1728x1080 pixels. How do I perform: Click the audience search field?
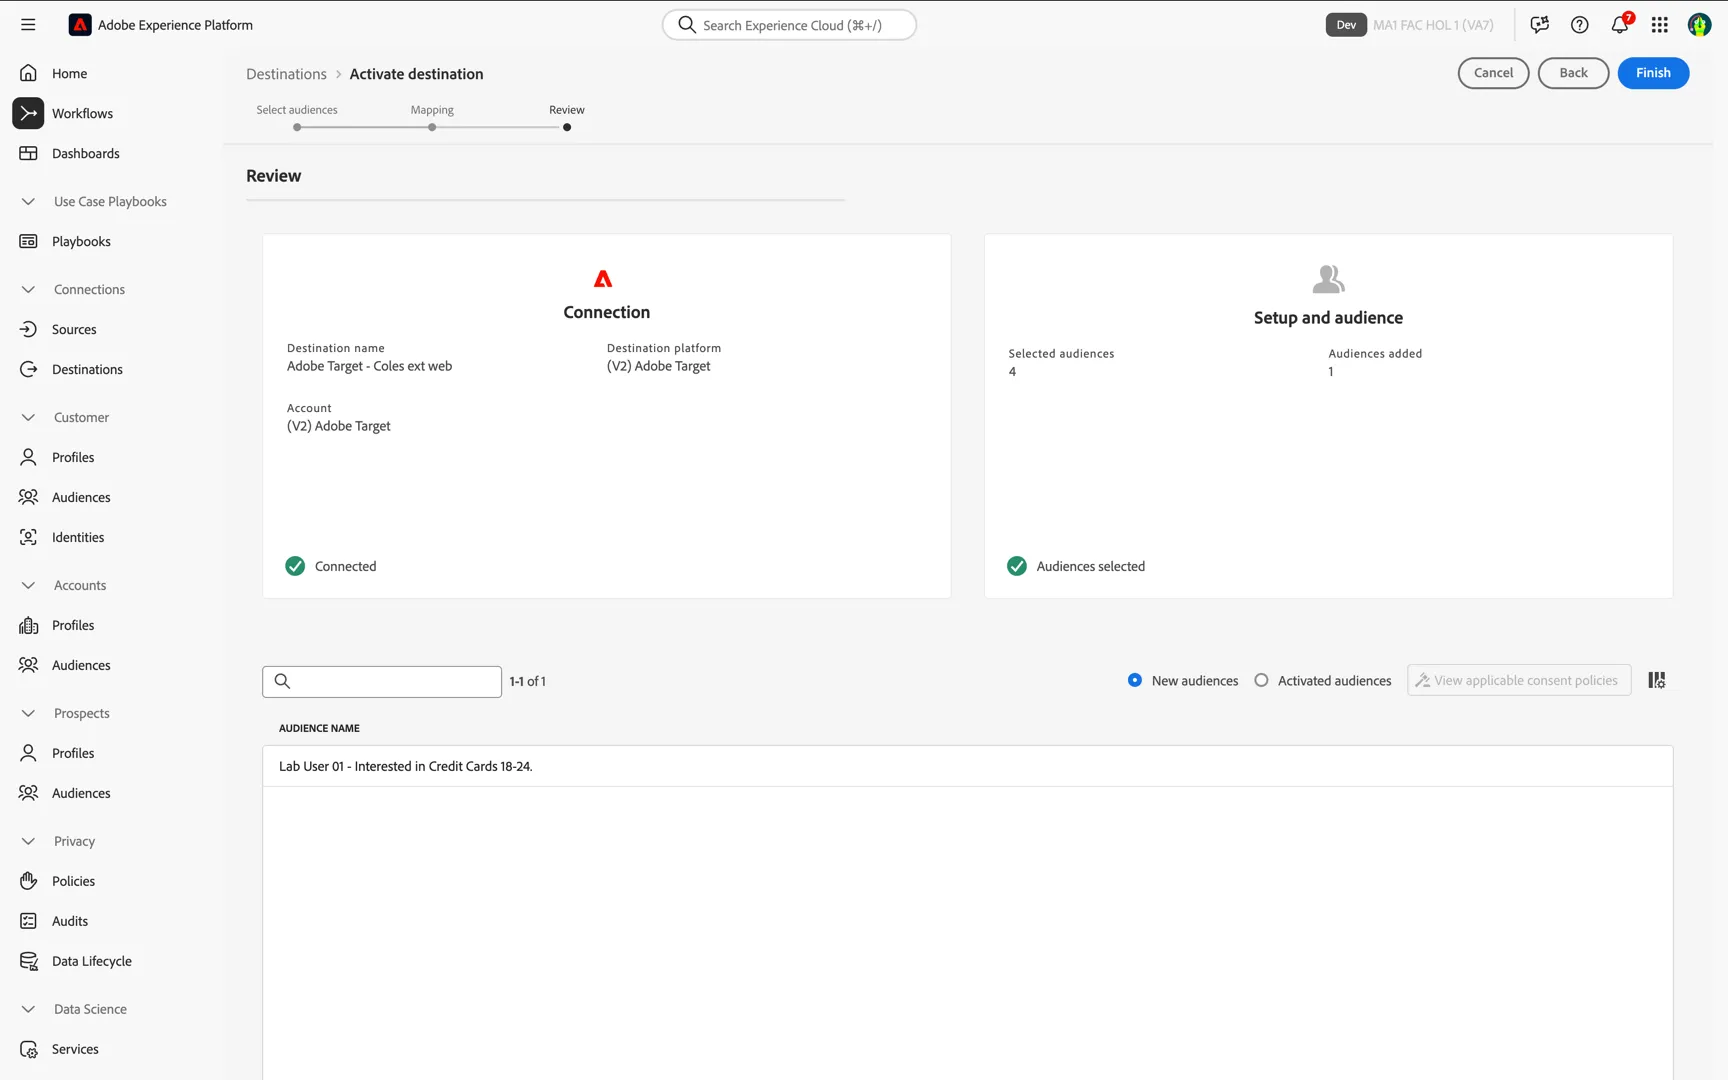pyautogui.click(x=382, y=681)
